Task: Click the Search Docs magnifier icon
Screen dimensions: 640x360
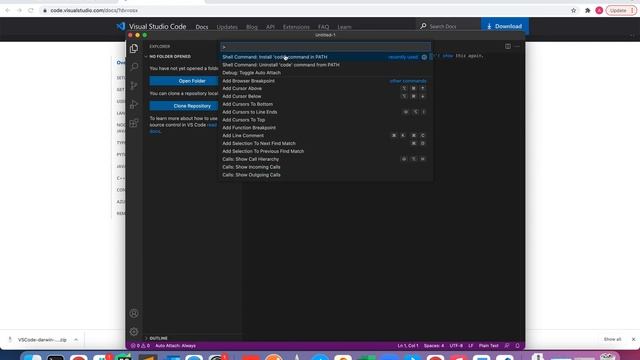Action: (x=423, y=26)
